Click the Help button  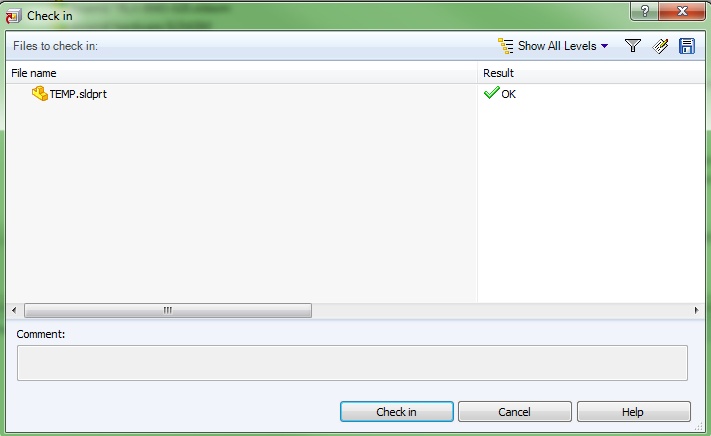(x=633, y=412)
